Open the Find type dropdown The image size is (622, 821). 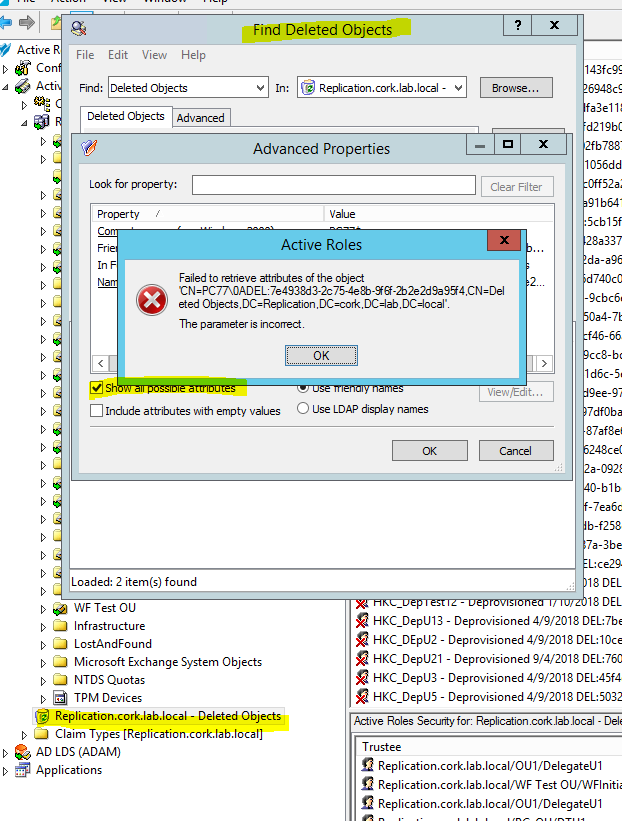tap(258, 88)
